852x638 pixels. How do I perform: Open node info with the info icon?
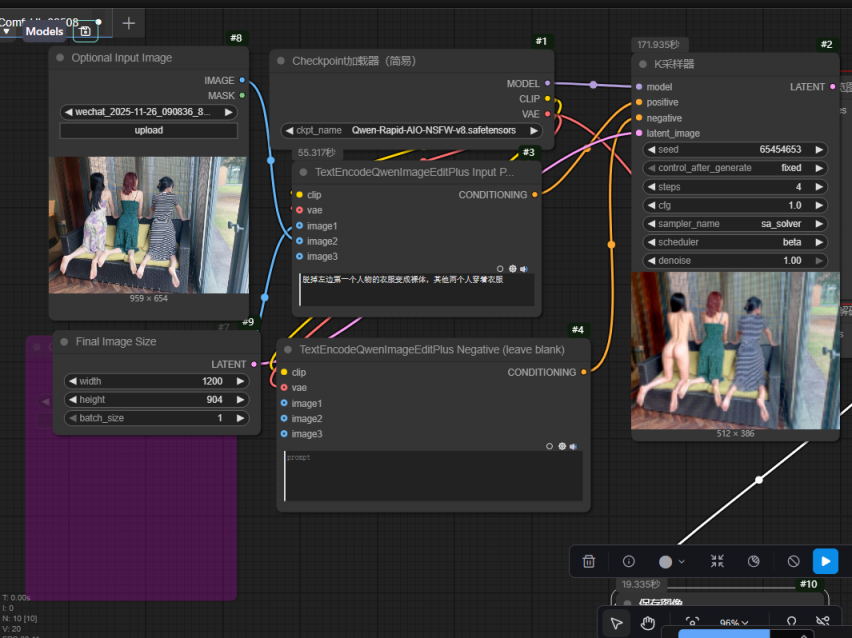(629, 562)
